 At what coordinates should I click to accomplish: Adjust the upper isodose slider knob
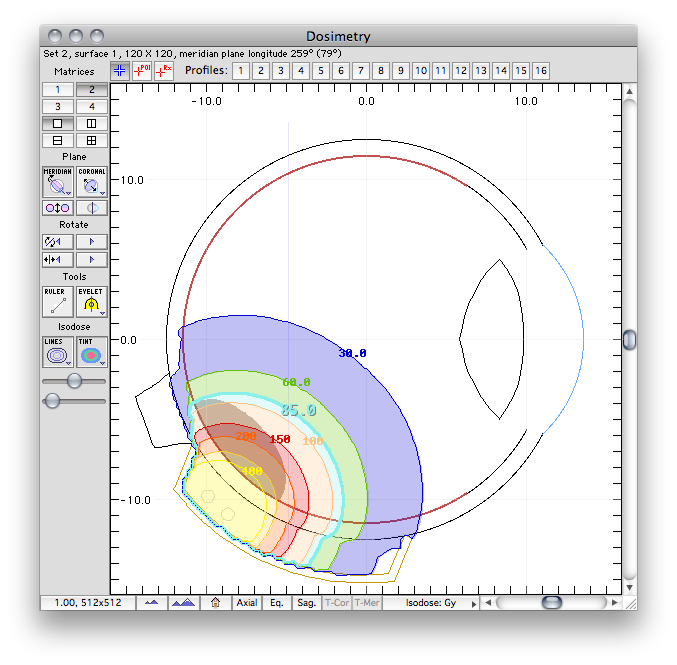pos(74,381)
